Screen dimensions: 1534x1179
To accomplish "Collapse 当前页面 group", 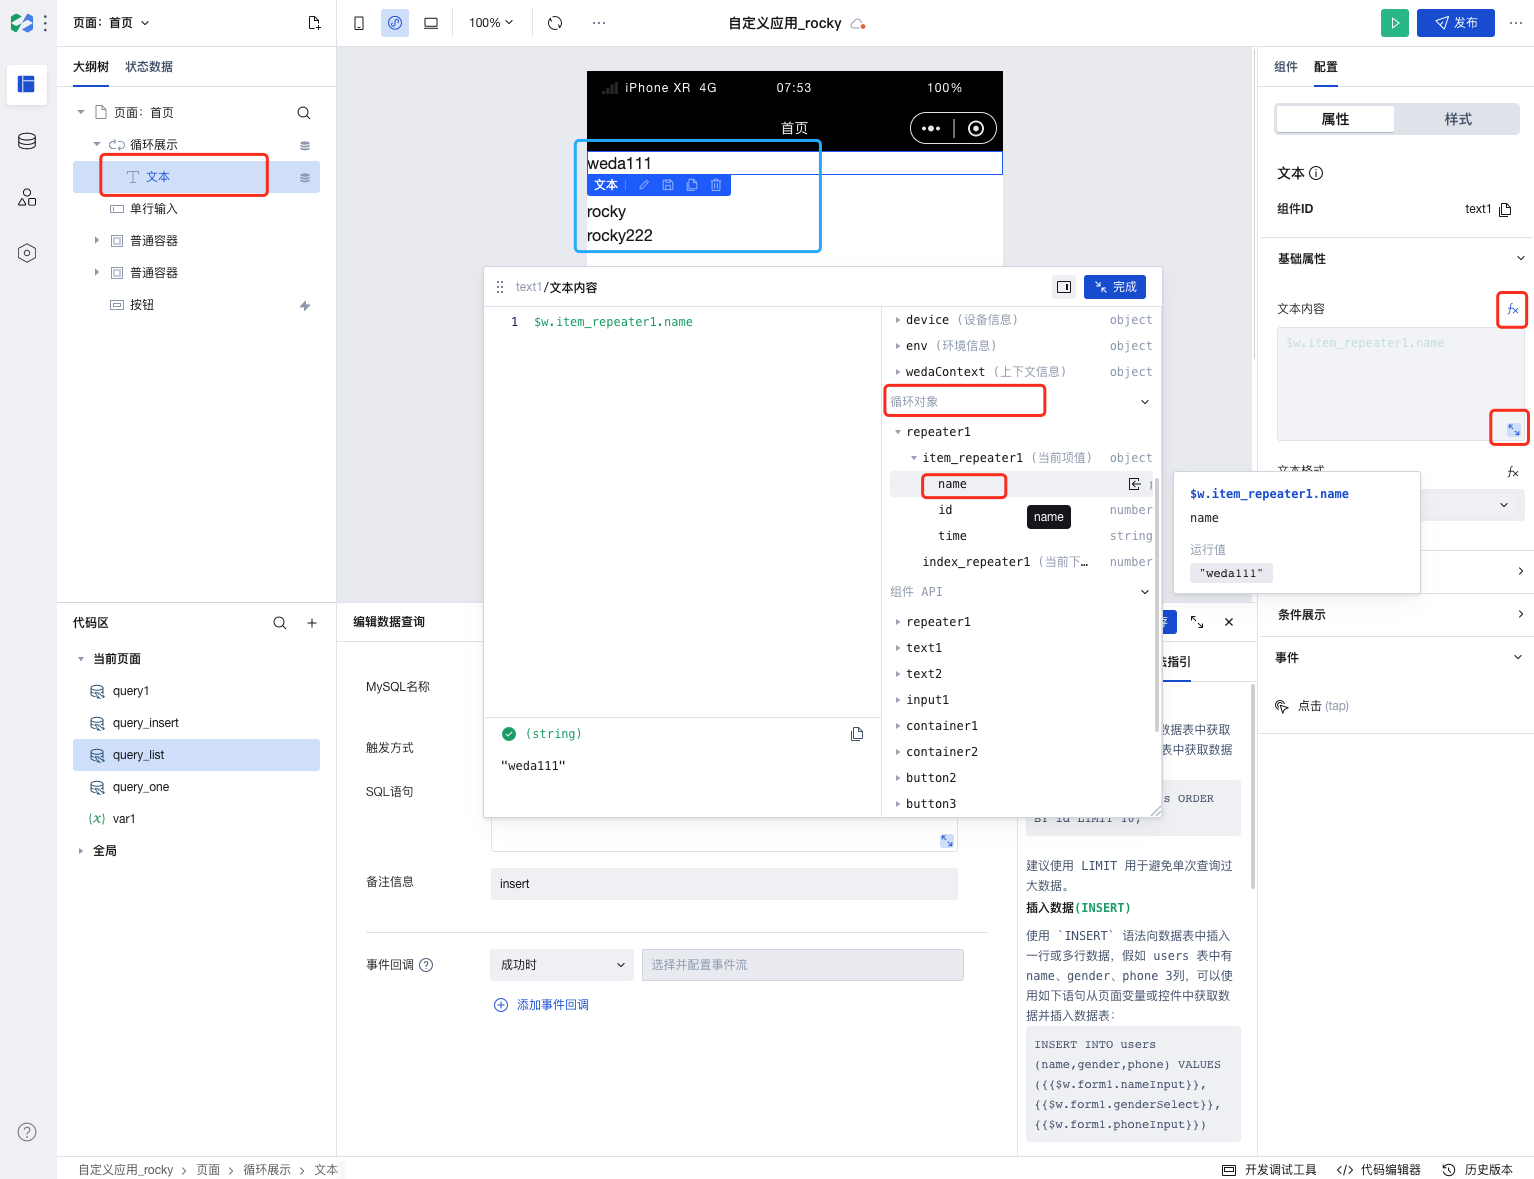I will tap(81, 659).
